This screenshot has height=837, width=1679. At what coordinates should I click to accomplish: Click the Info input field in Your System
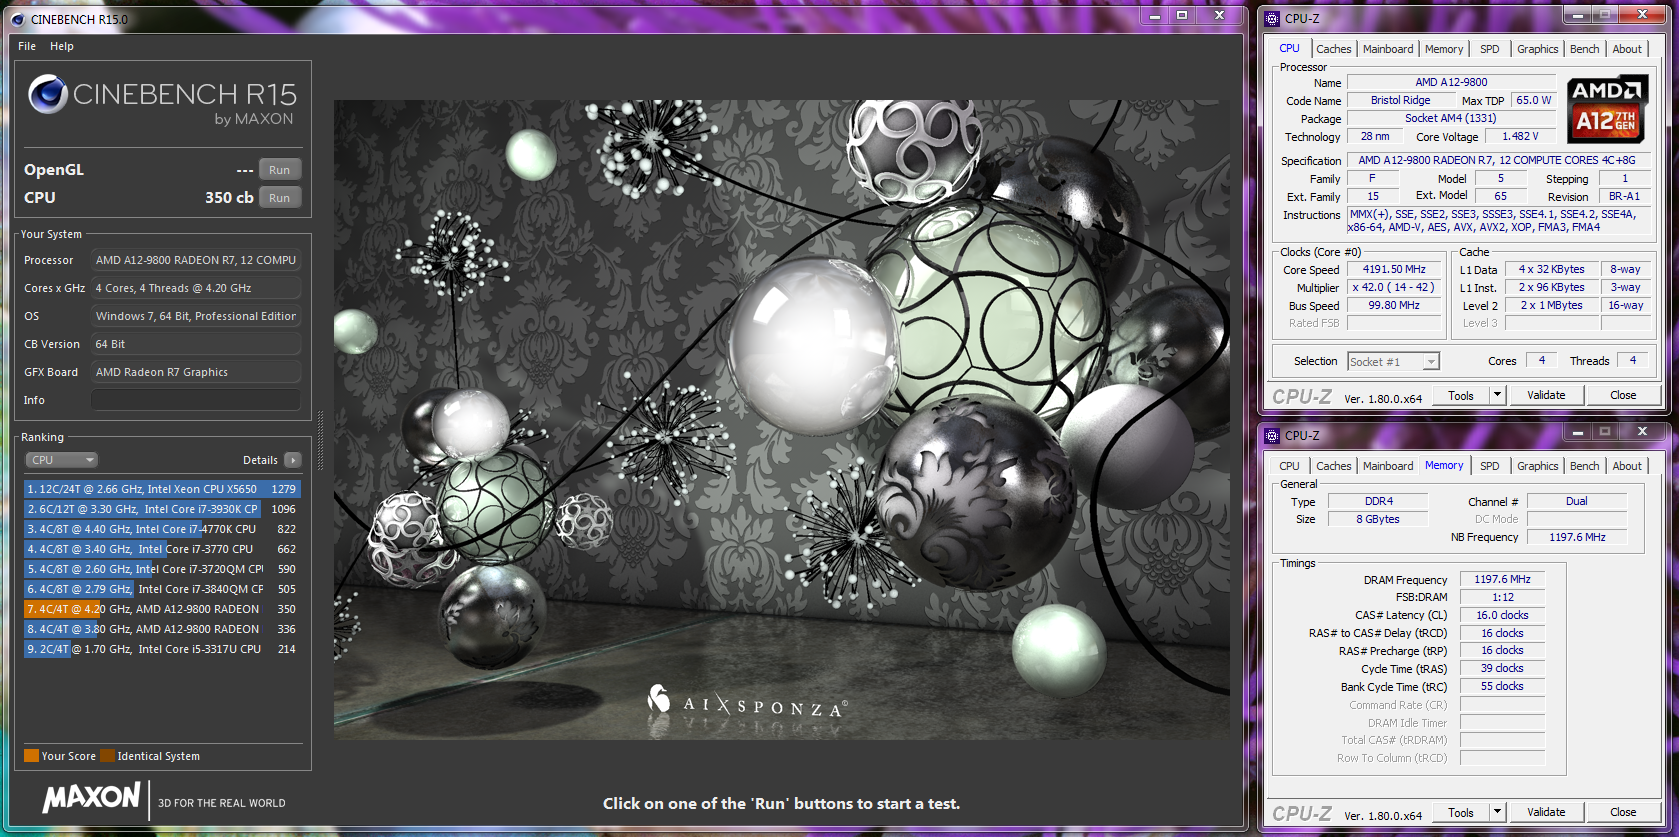[x=196, y=400]
